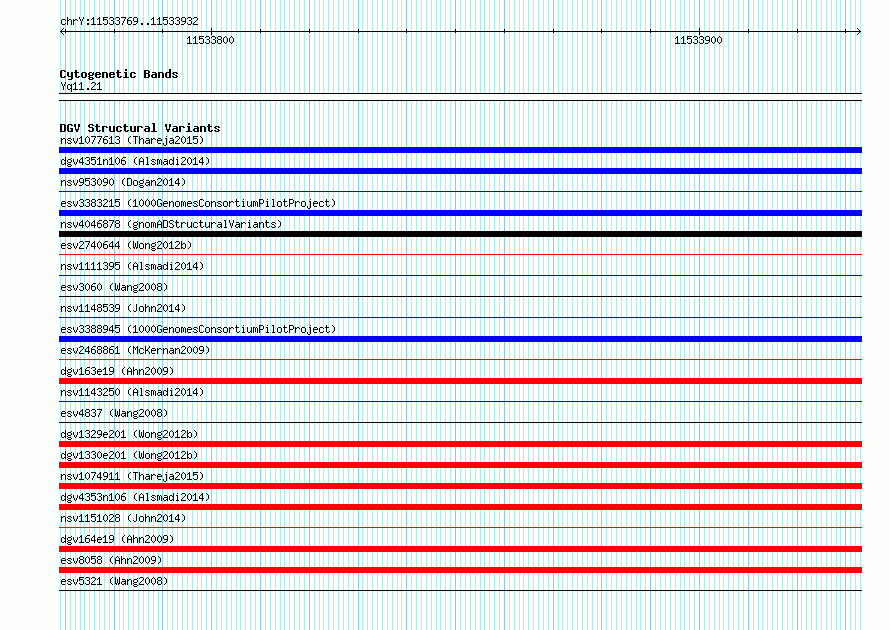Open variant dgv4351n106 (Alsmadi2014)
The height and width of the screenshot is (630, 890).
[x=135, y=161]
